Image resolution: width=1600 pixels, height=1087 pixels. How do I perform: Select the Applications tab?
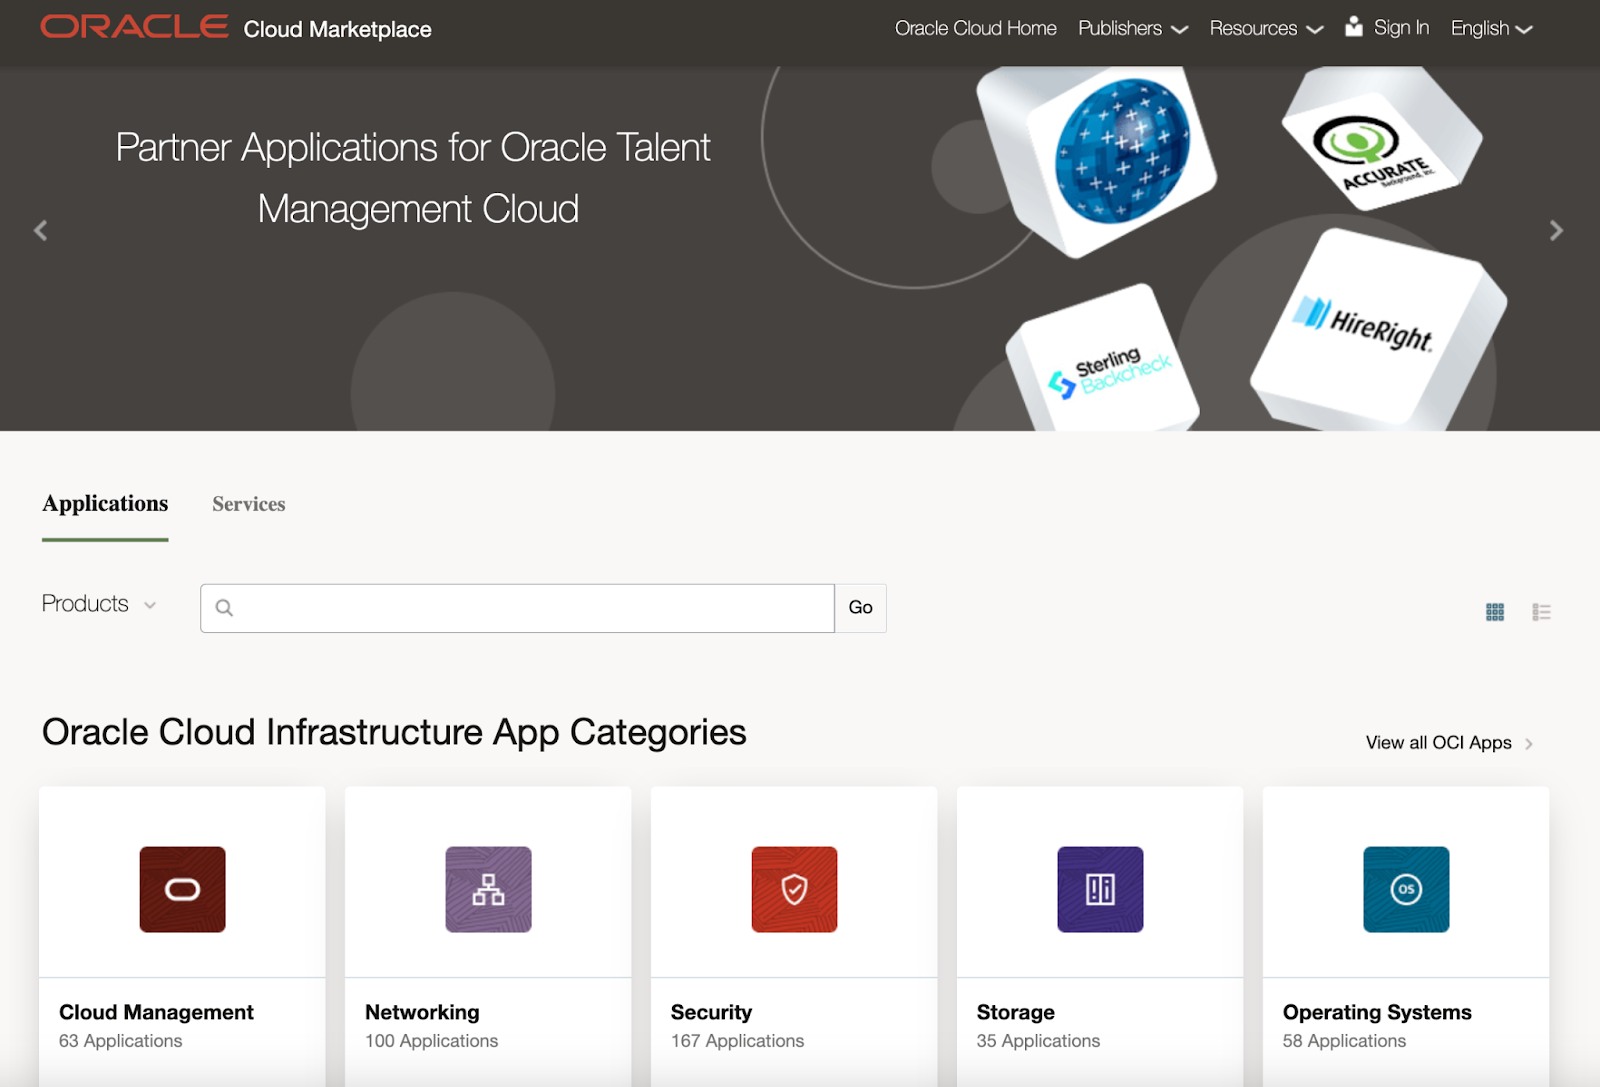point(104,504)
